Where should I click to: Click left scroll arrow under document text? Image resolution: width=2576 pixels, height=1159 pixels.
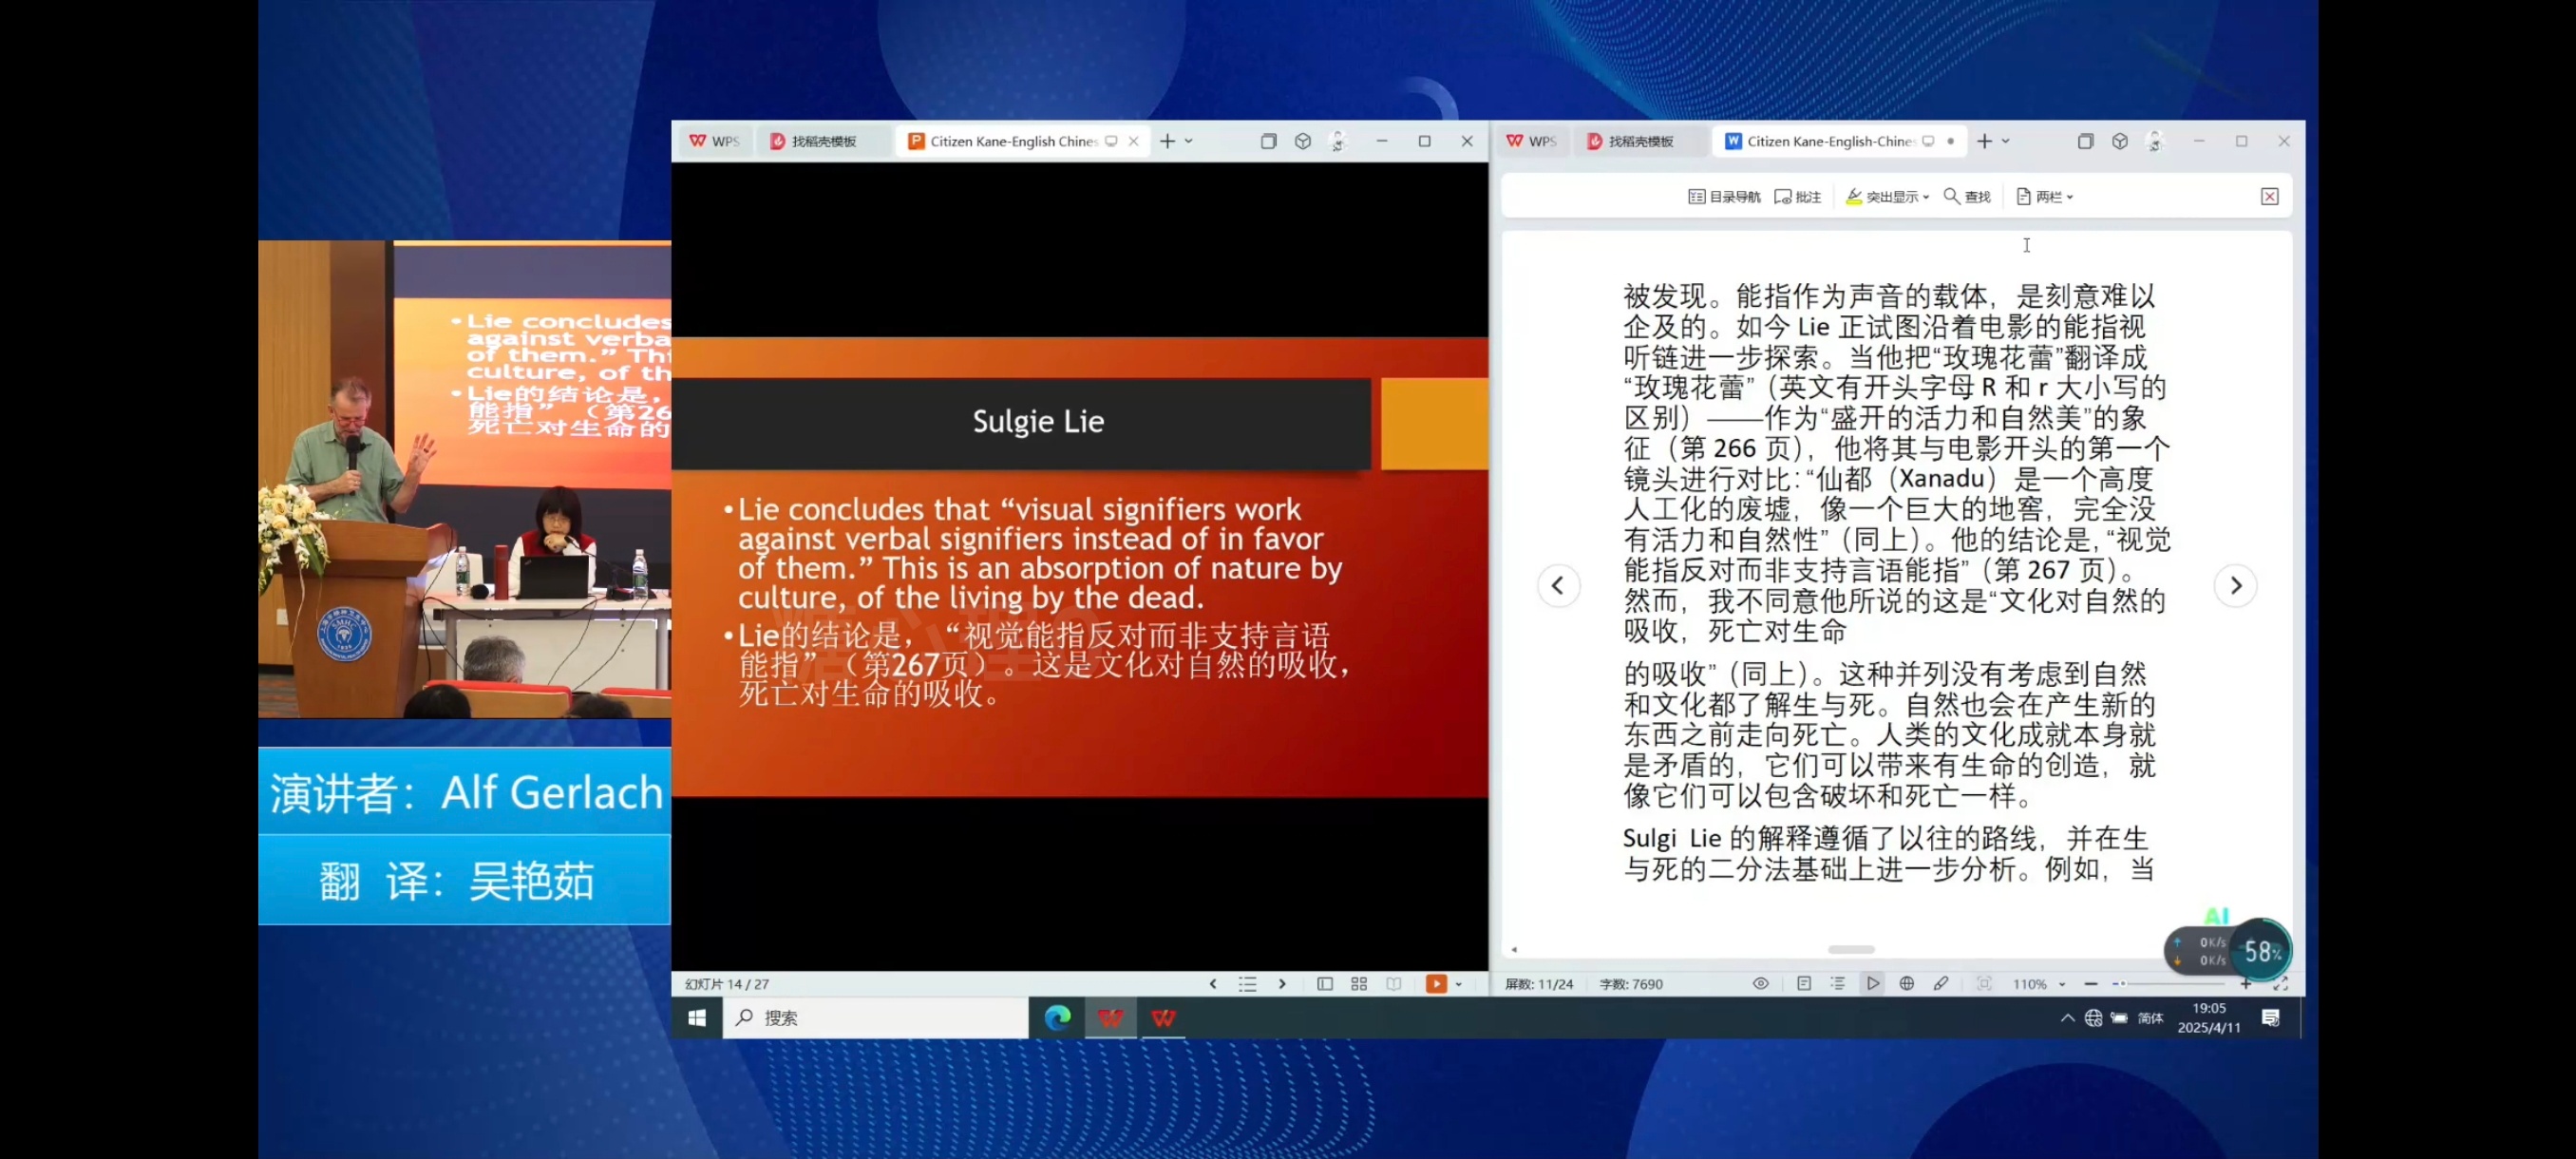1514,950
